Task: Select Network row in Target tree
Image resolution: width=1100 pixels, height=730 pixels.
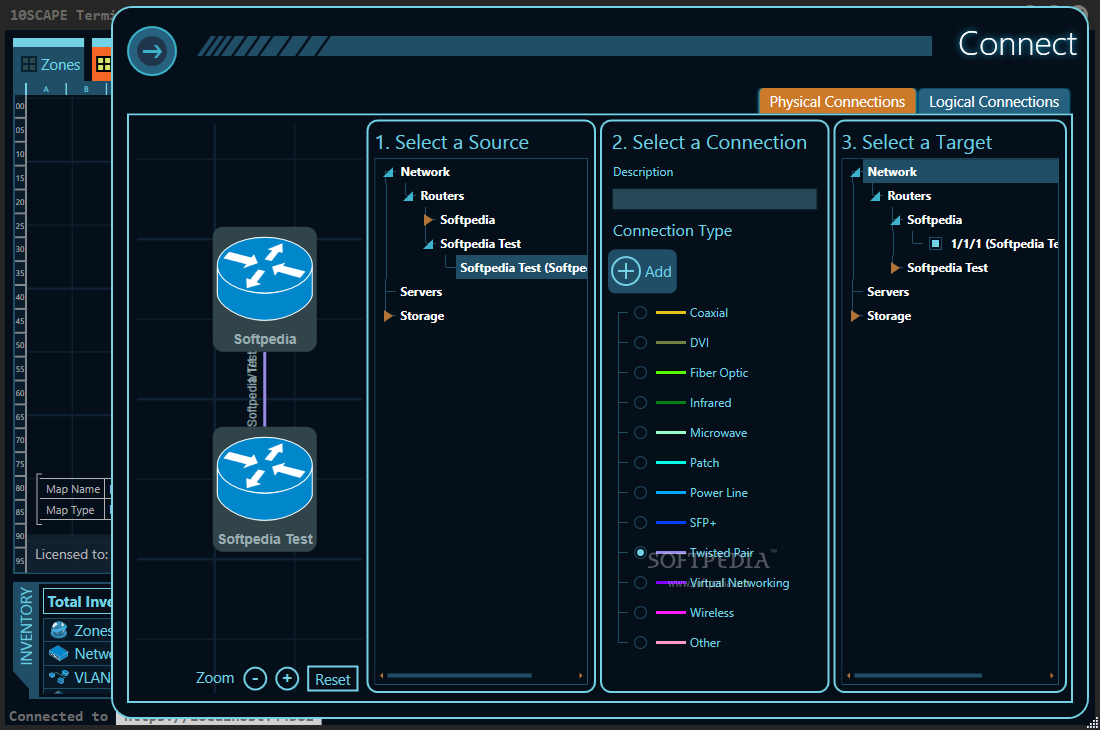Action: coord(960,172)
